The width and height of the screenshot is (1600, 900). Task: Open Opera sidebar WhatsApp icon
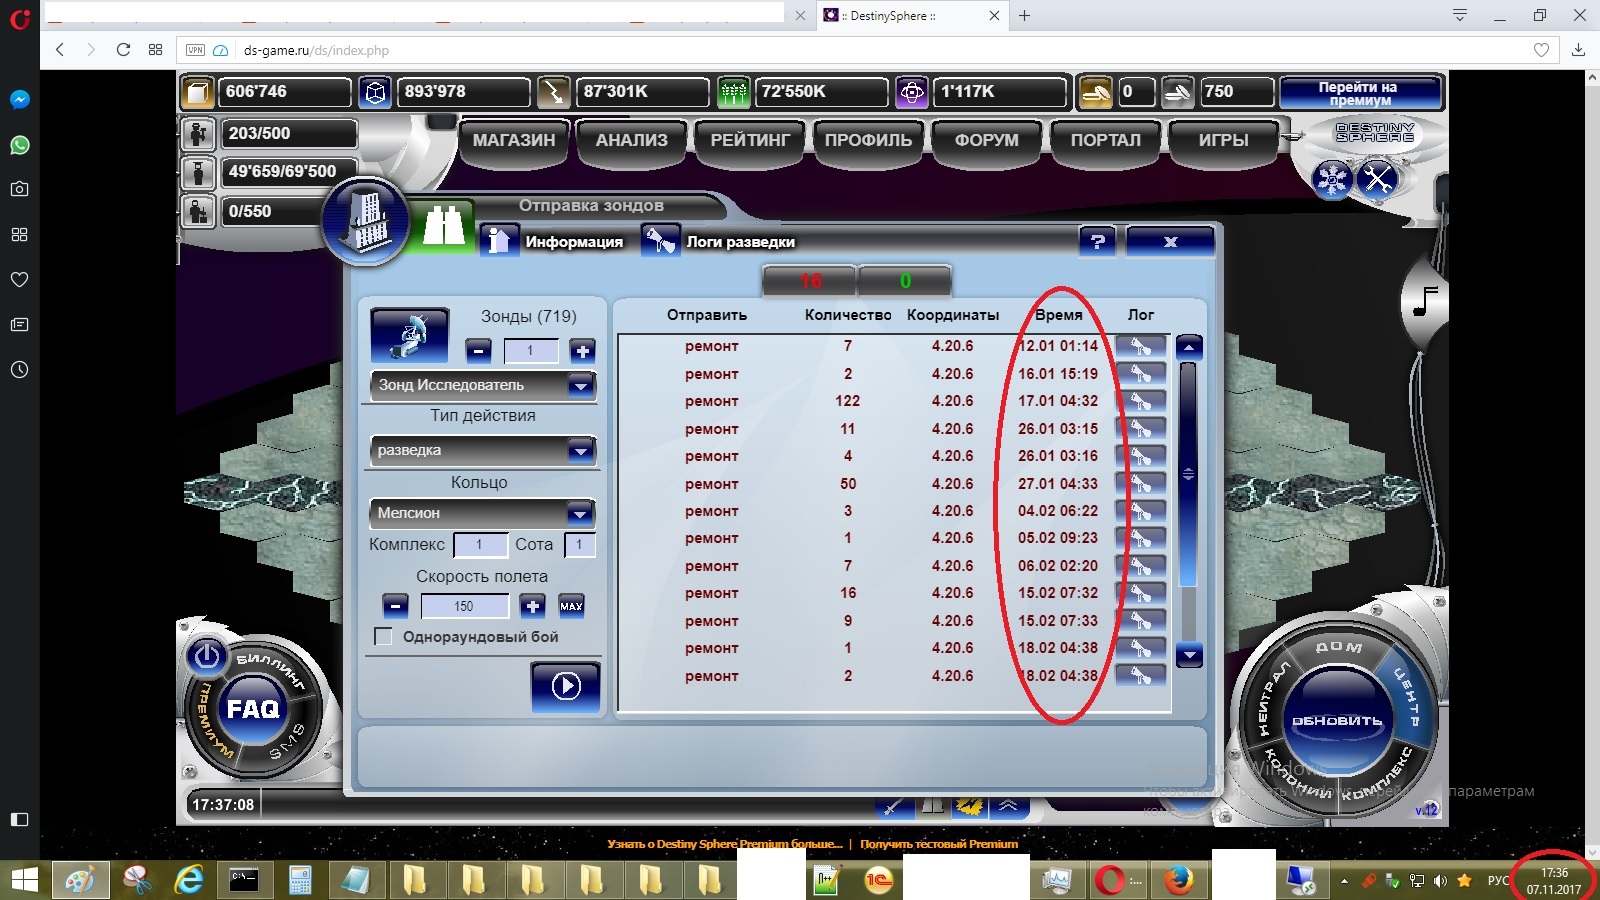click(19, 145)
